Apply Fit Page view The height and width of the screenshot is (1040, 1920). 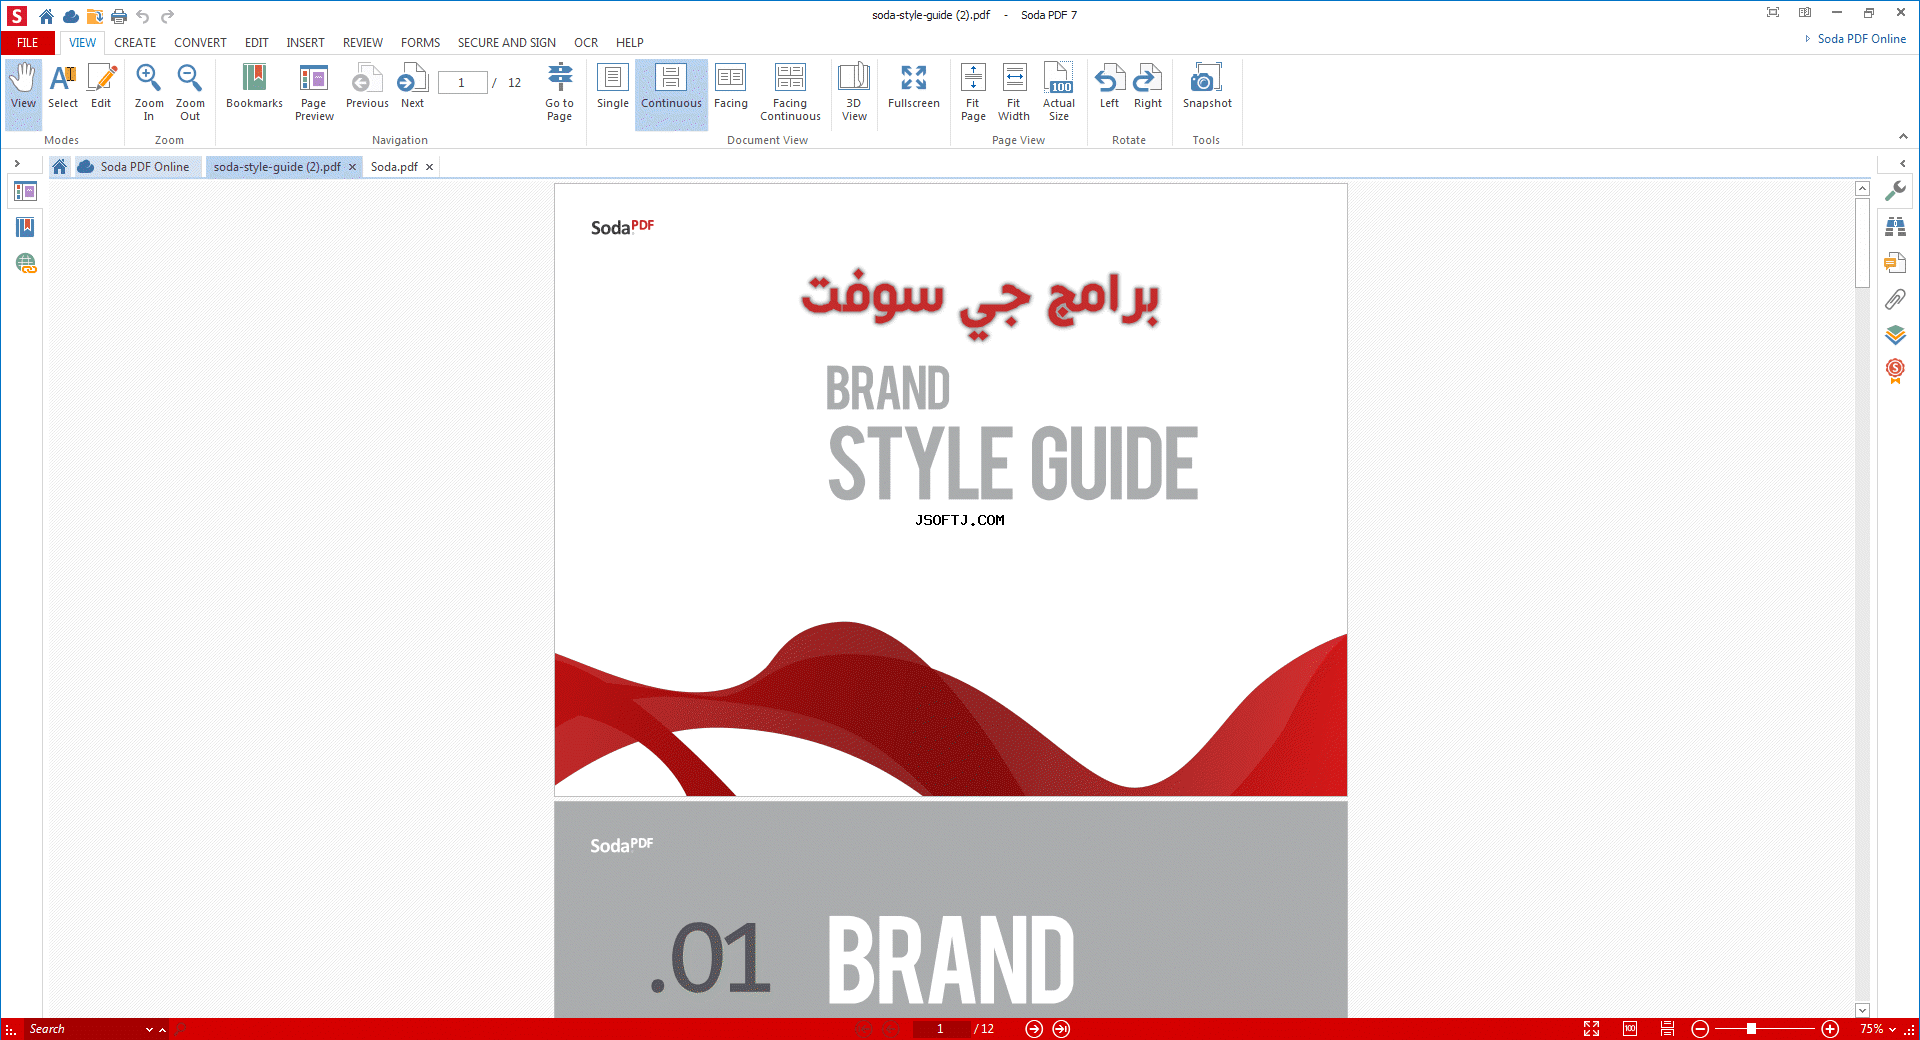(x=973, y=93)
